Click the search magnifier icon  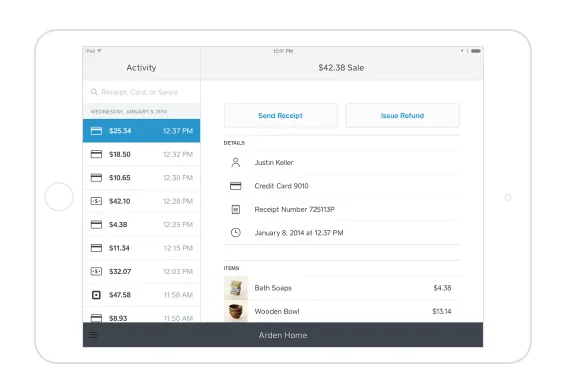tap(94, 92)
